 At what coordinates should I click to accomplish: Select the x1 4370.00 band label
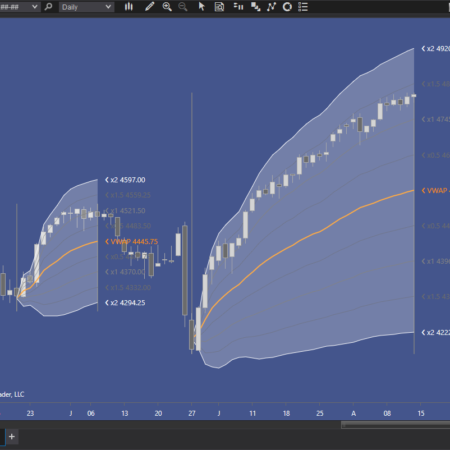(x=125, y=272)
